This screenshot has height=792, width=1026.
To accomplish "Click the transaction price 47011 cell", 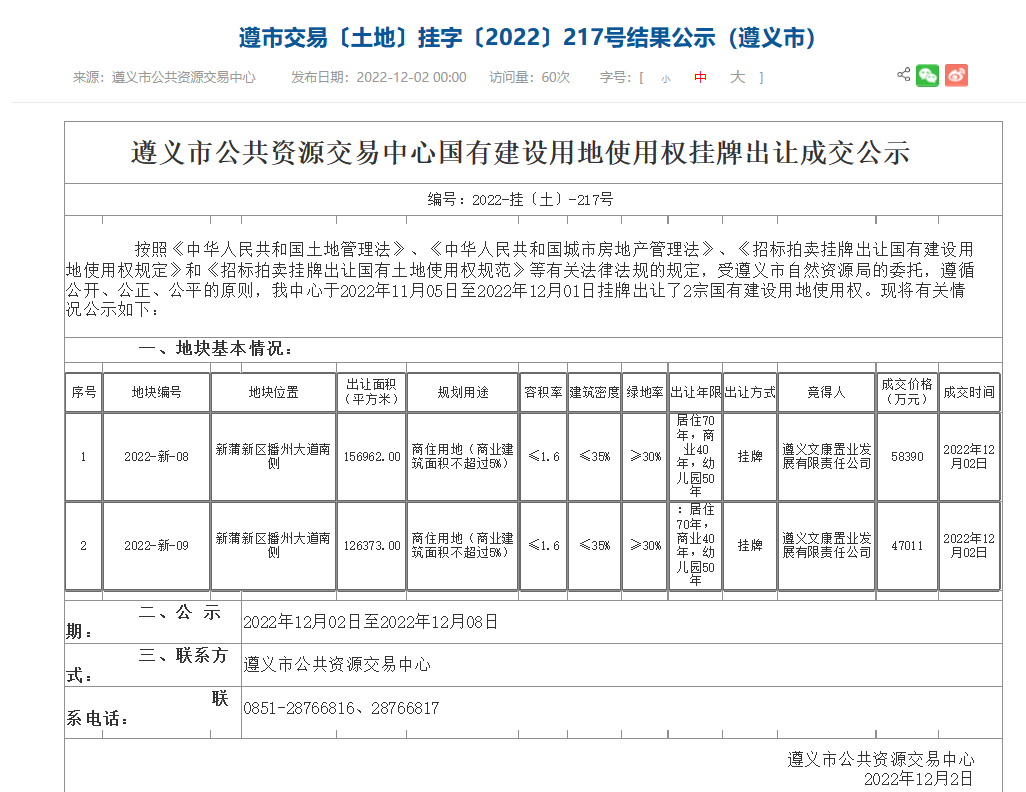I will pyautogui.click(x=907, y=546).
